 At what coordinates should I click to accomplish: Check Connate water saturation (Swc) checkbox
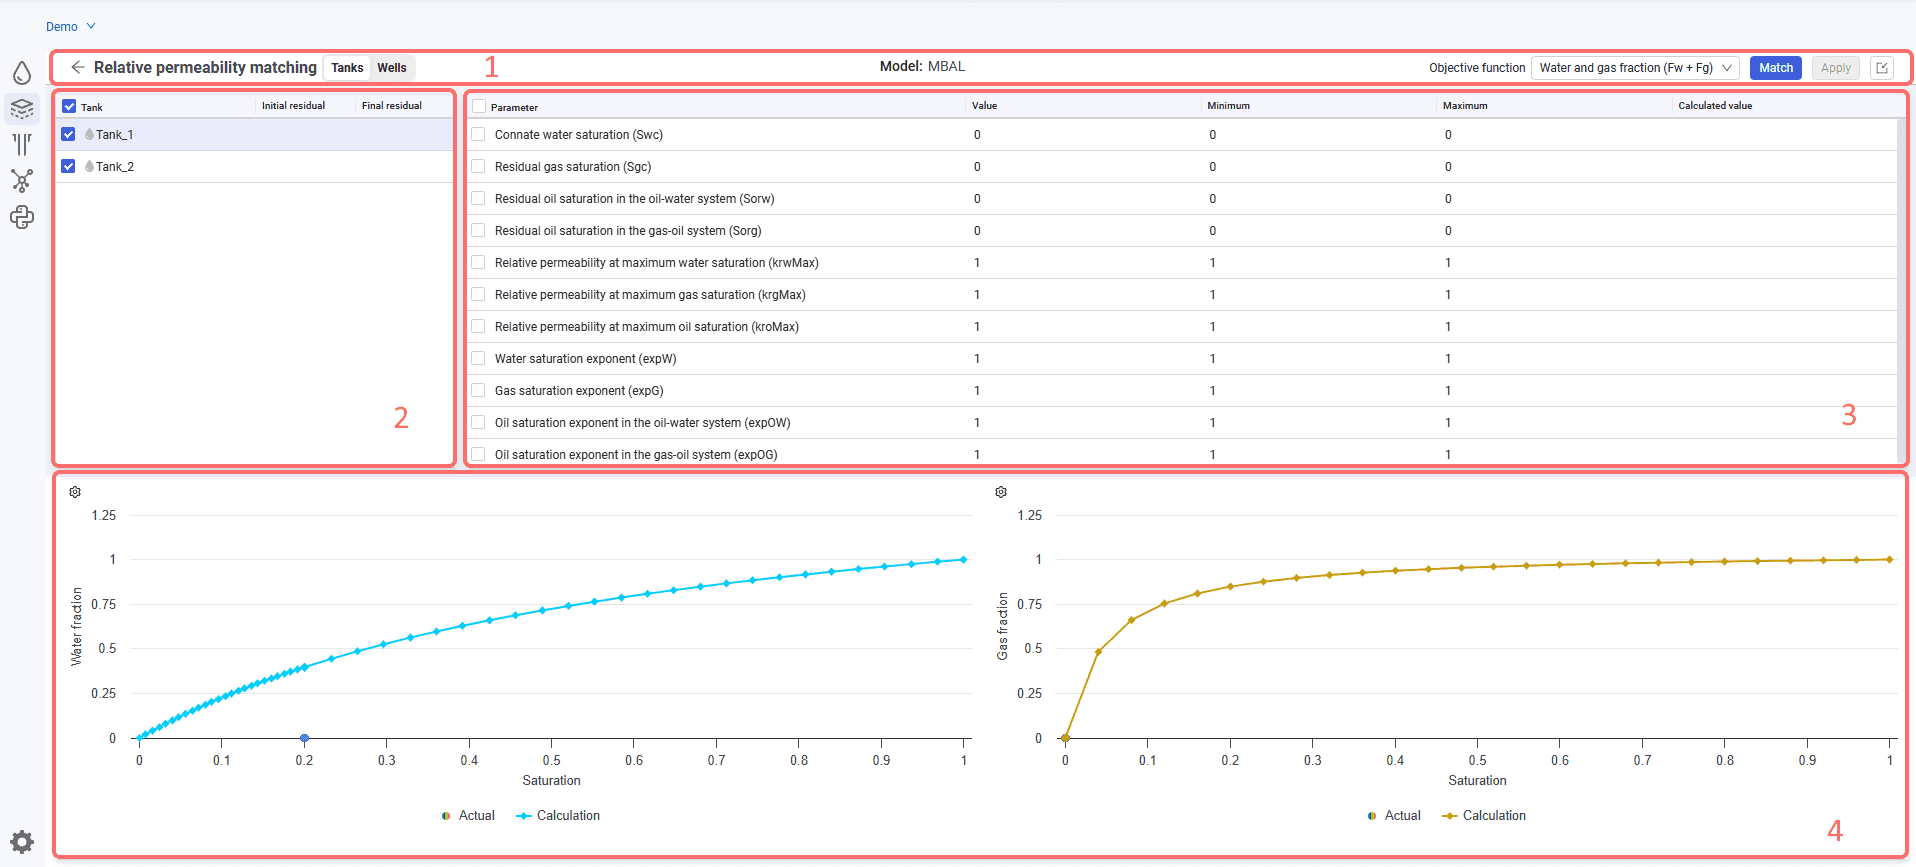(x=478, y=134)
